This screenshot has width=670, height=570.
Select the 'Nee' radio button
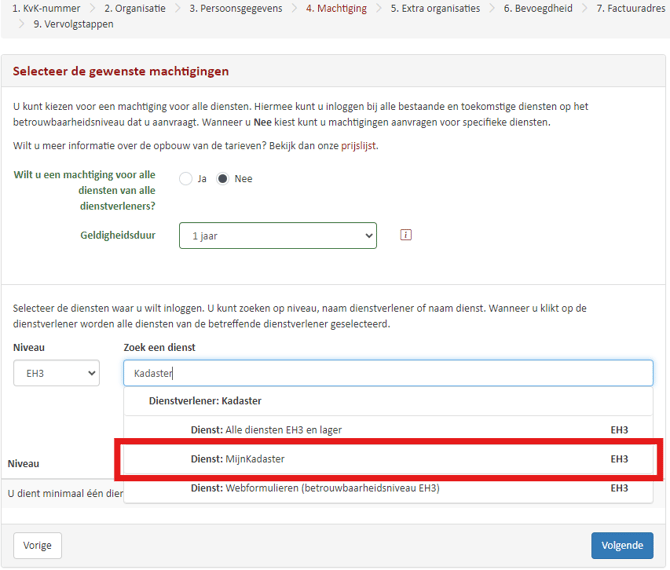pyautogui.click(x=223, y=179)
